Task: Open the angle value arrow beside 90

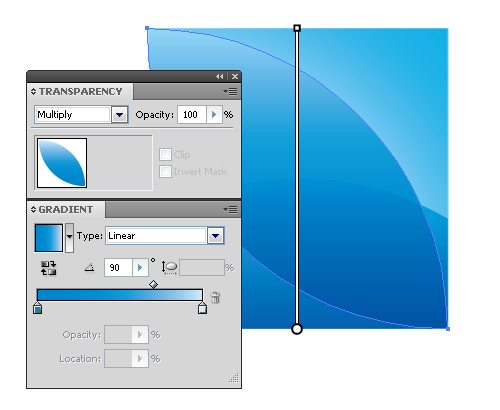Action: (x=140, y=267)
